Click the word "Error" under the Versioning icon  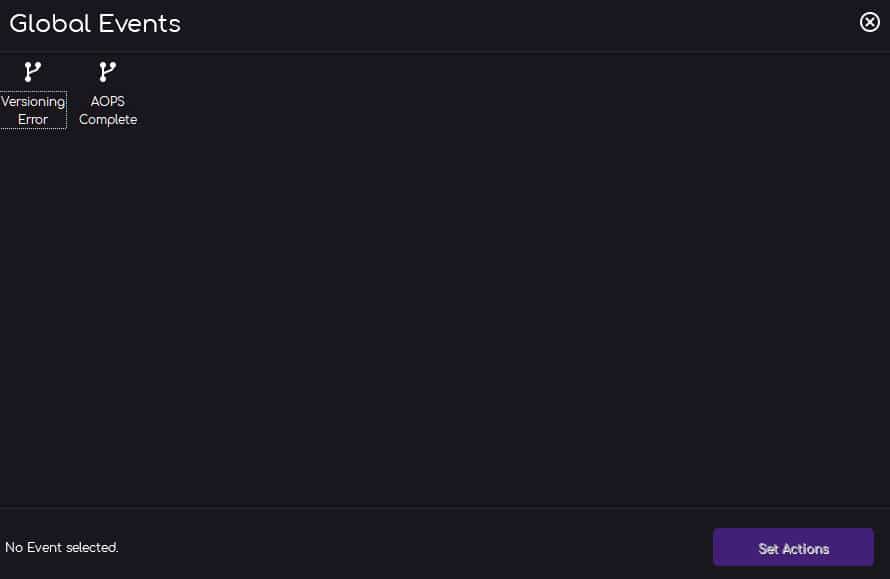point(33,119)
